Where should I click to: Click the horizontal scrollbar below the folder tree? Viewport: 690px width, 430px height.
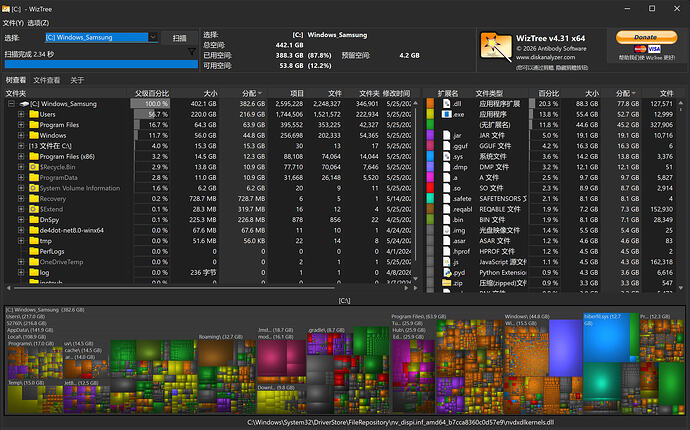coord(174,288)
